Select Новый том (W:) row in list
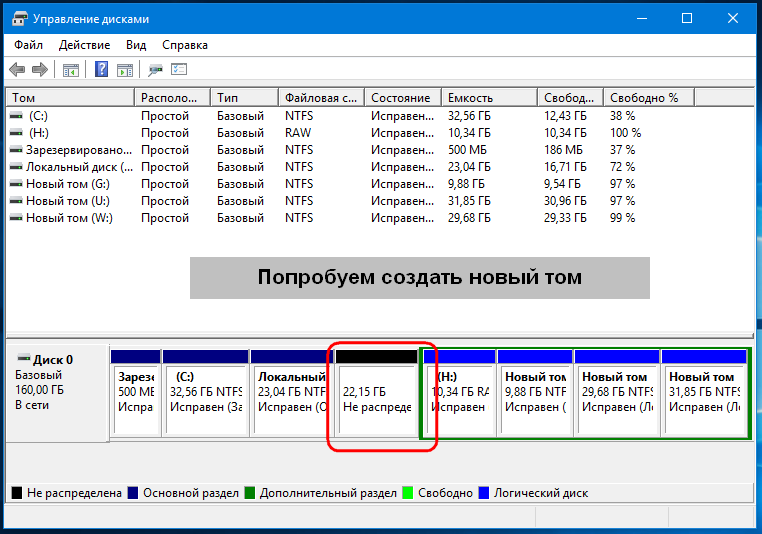The image size is (762, 534). coord(67,218)
